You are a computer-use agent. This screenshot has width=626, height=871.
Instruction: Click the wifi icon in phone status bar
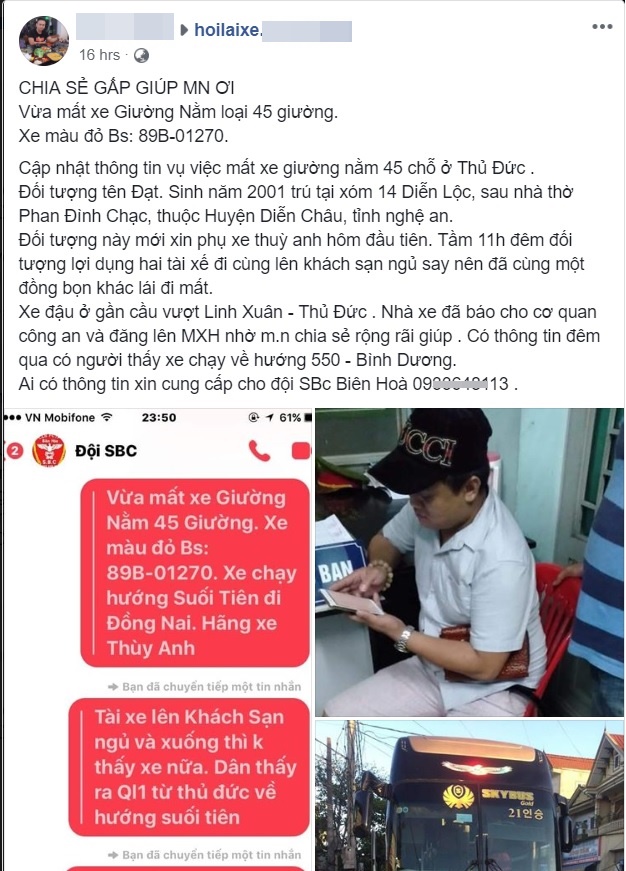coord(106,418)
